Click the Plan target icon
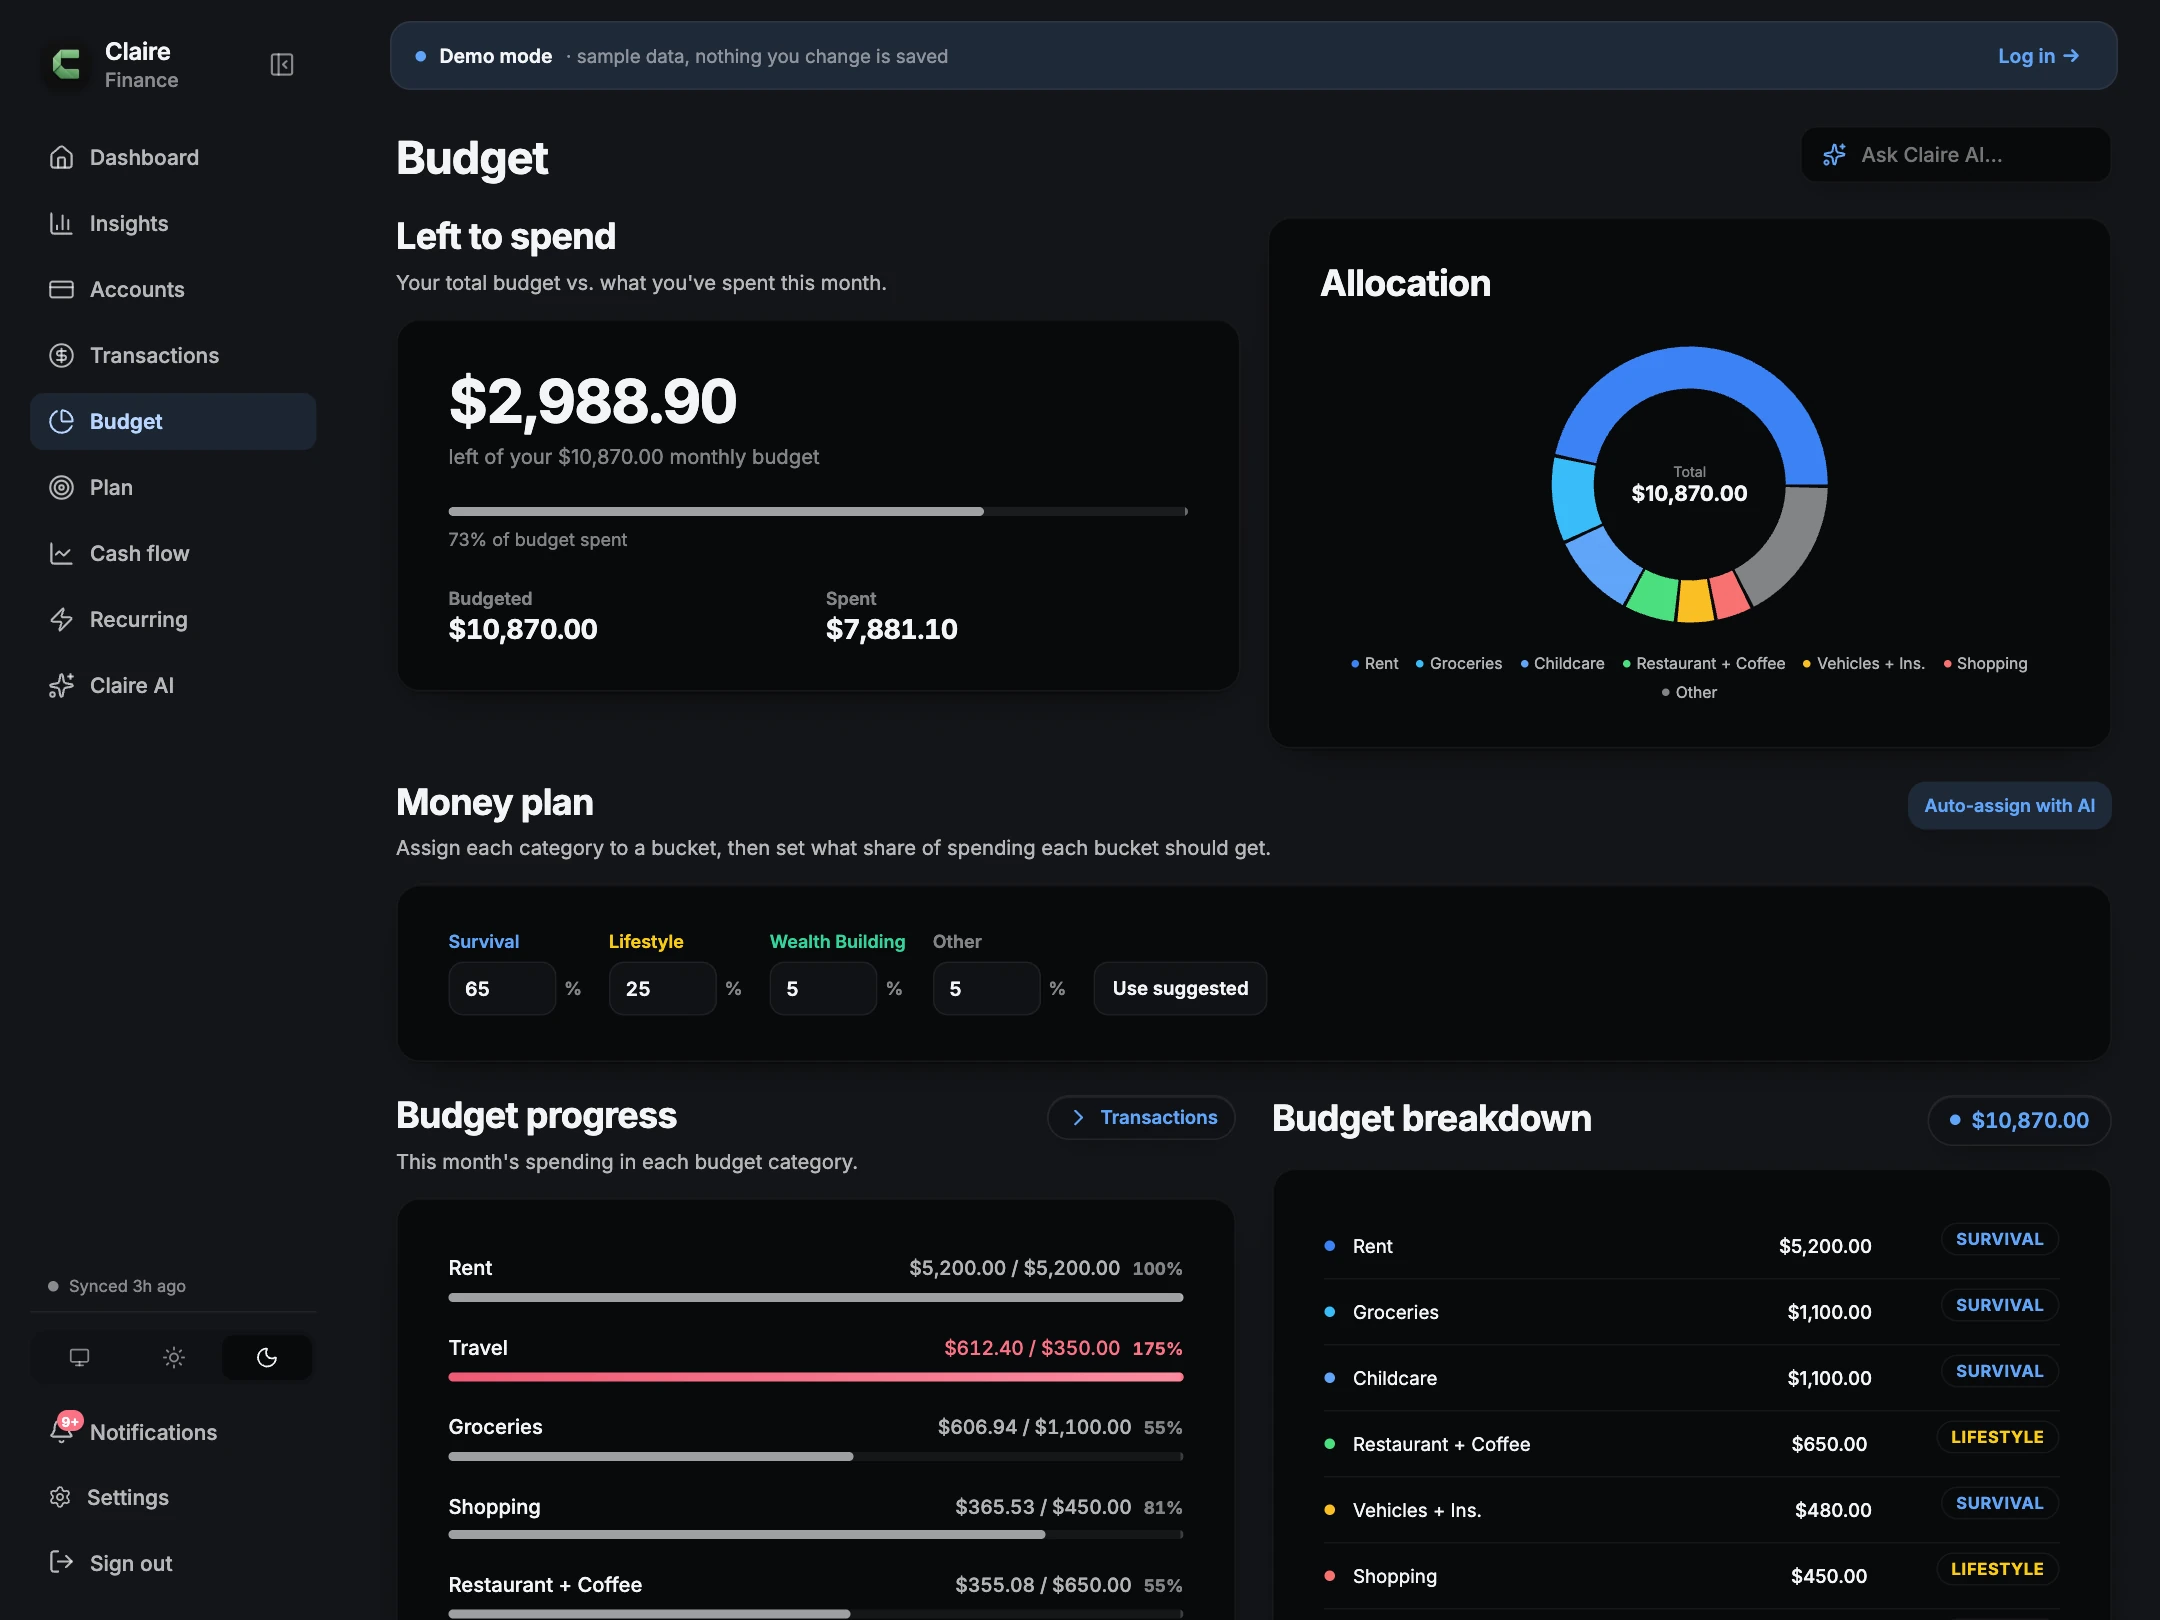This screenshot has width=2160, height=1620. click(62, 487)
